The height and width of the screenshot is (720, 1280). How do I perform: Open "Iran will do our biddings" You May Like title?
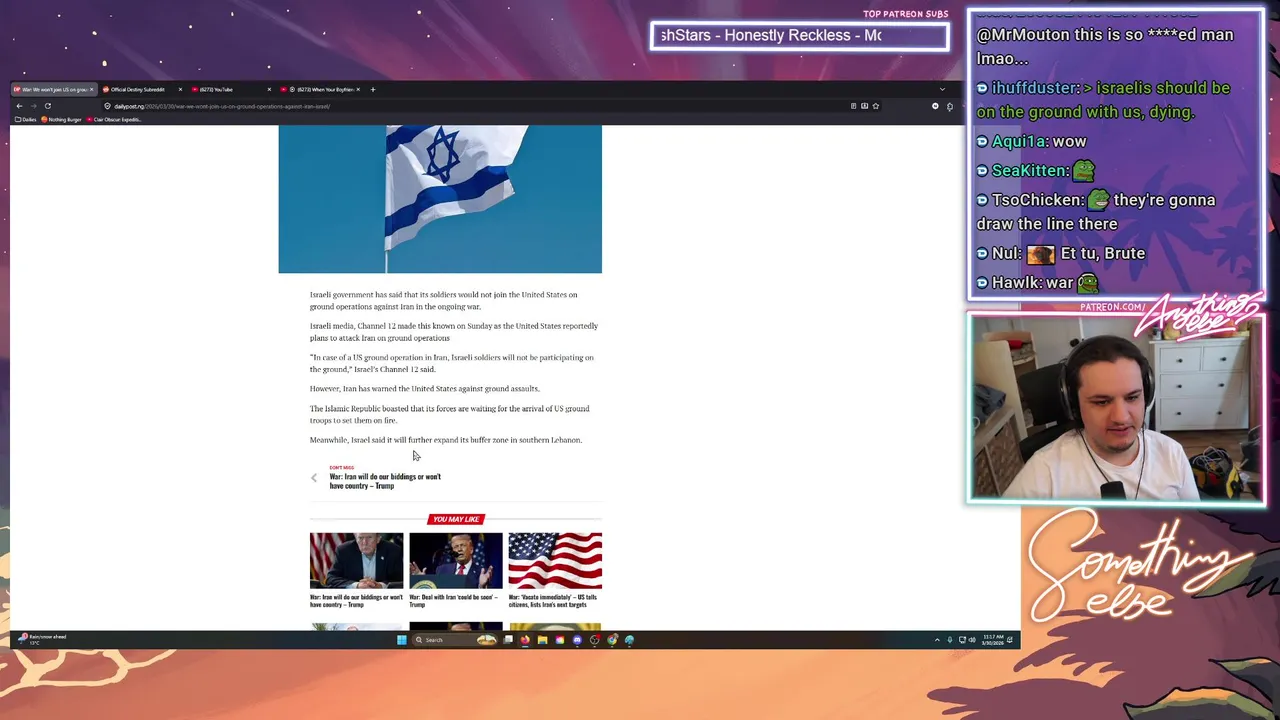[356, 601]
